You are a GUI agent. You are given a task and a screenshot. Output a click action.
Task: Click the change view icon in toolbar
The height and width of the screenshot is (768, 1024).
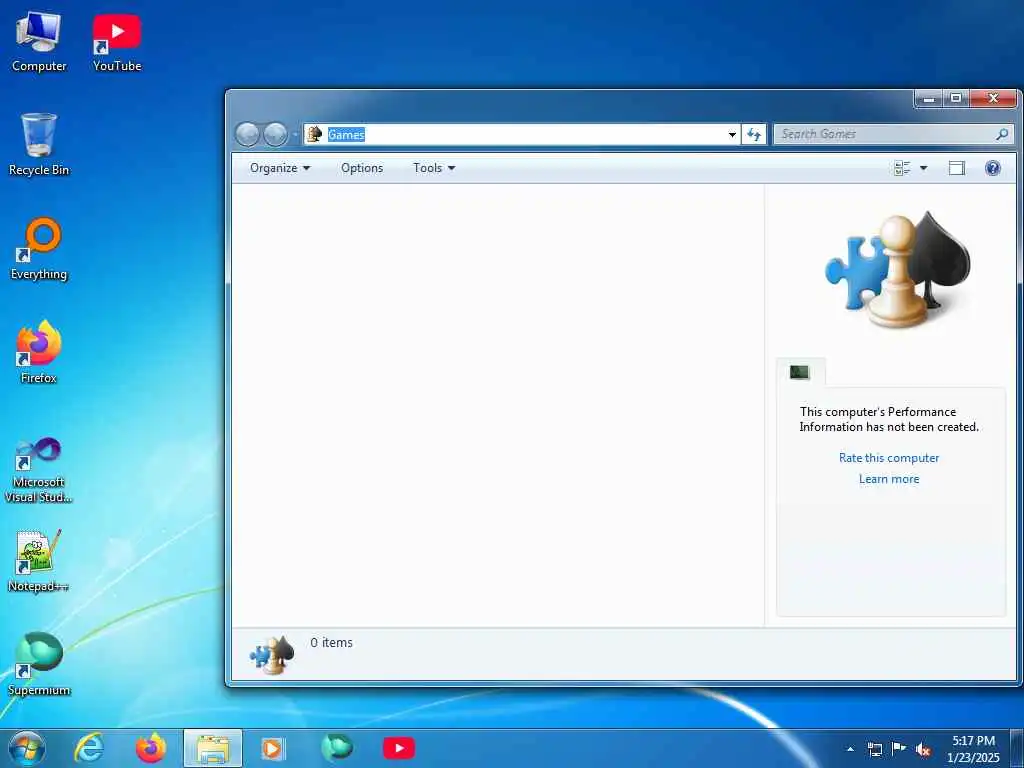(902, 168)
